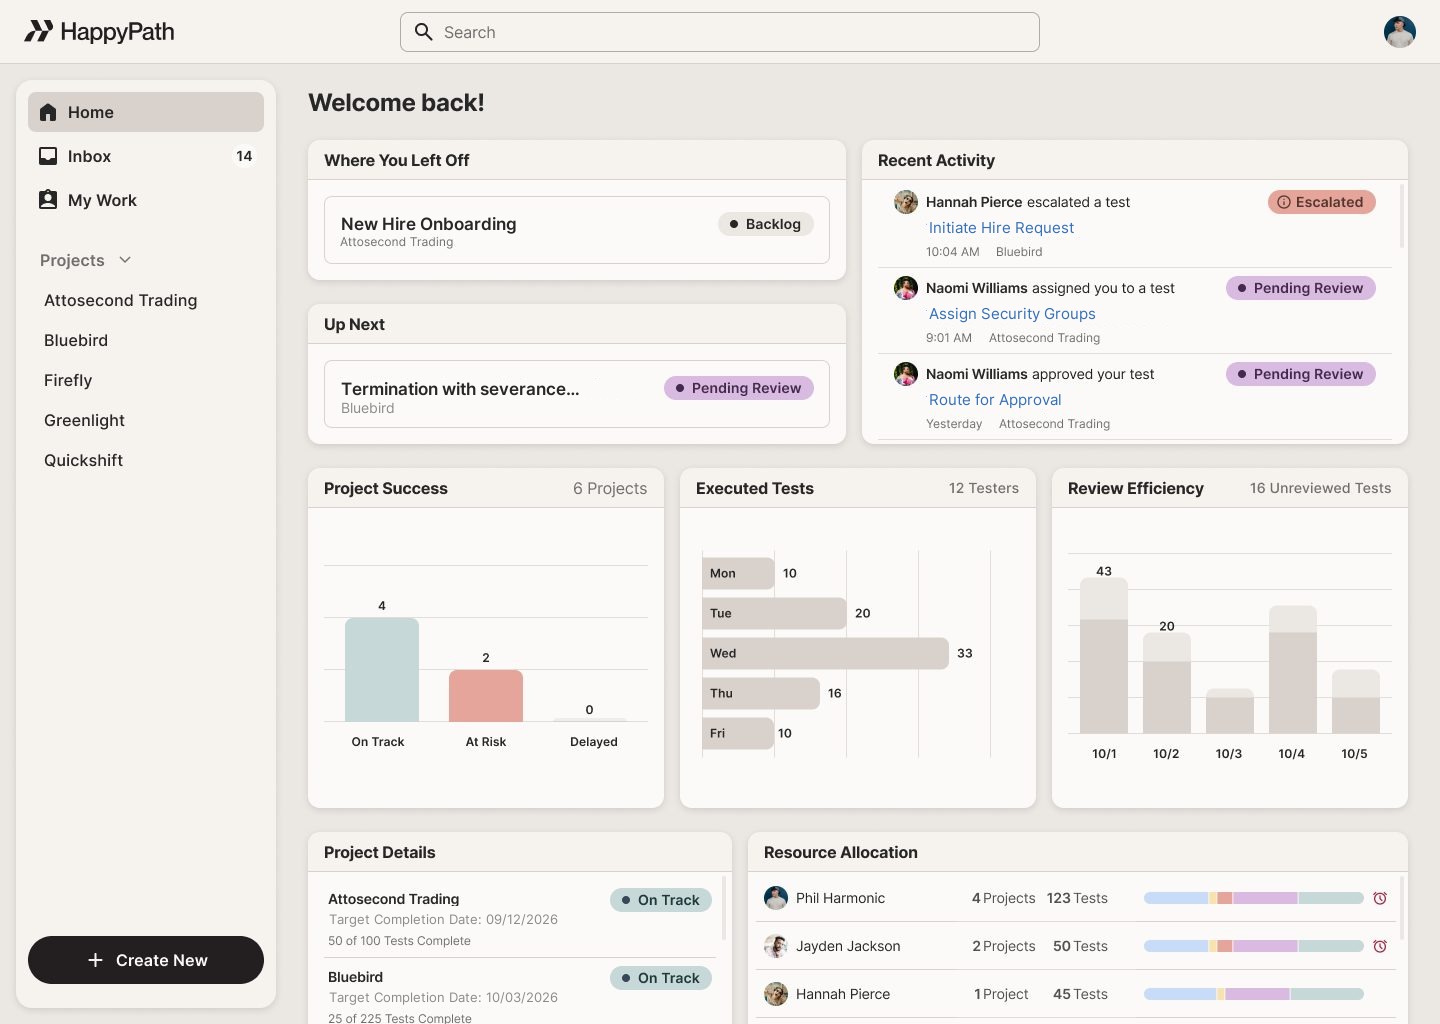Click the Create New button
The height and width of the screenshot is (1024, 1440).
point(146,960)
